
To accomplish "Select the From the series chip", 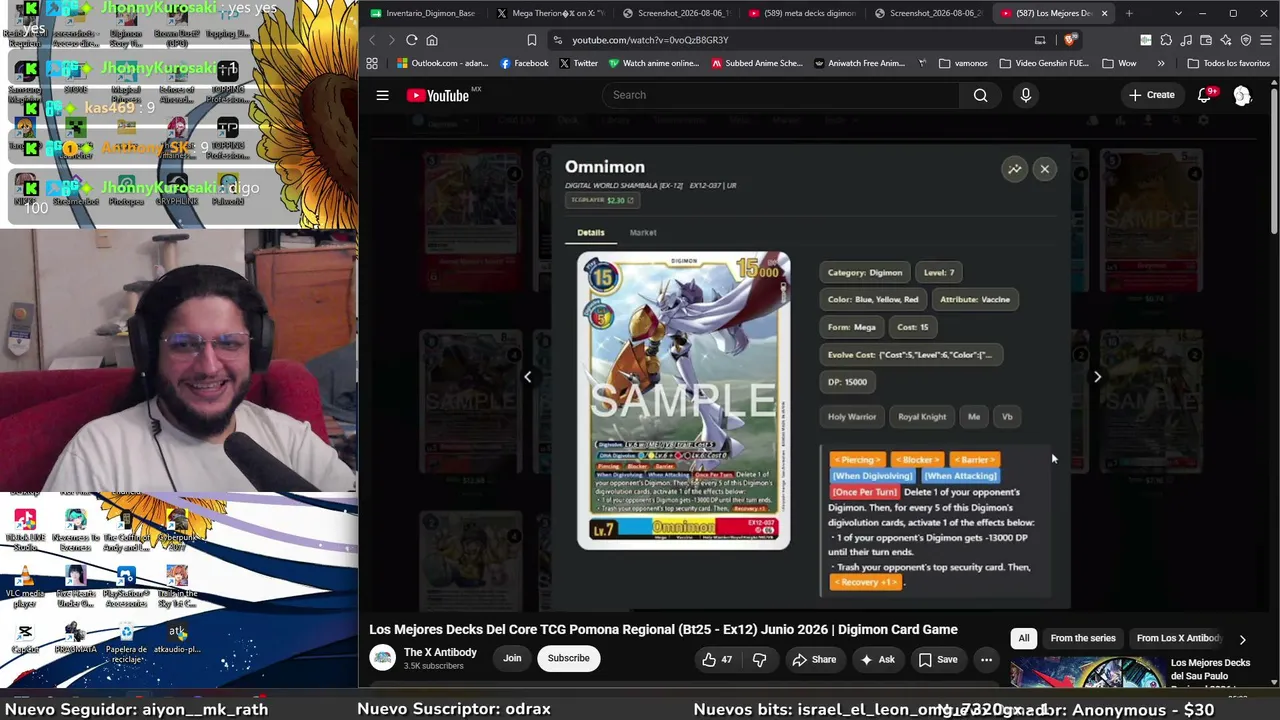I will [x=1083, y=638].
